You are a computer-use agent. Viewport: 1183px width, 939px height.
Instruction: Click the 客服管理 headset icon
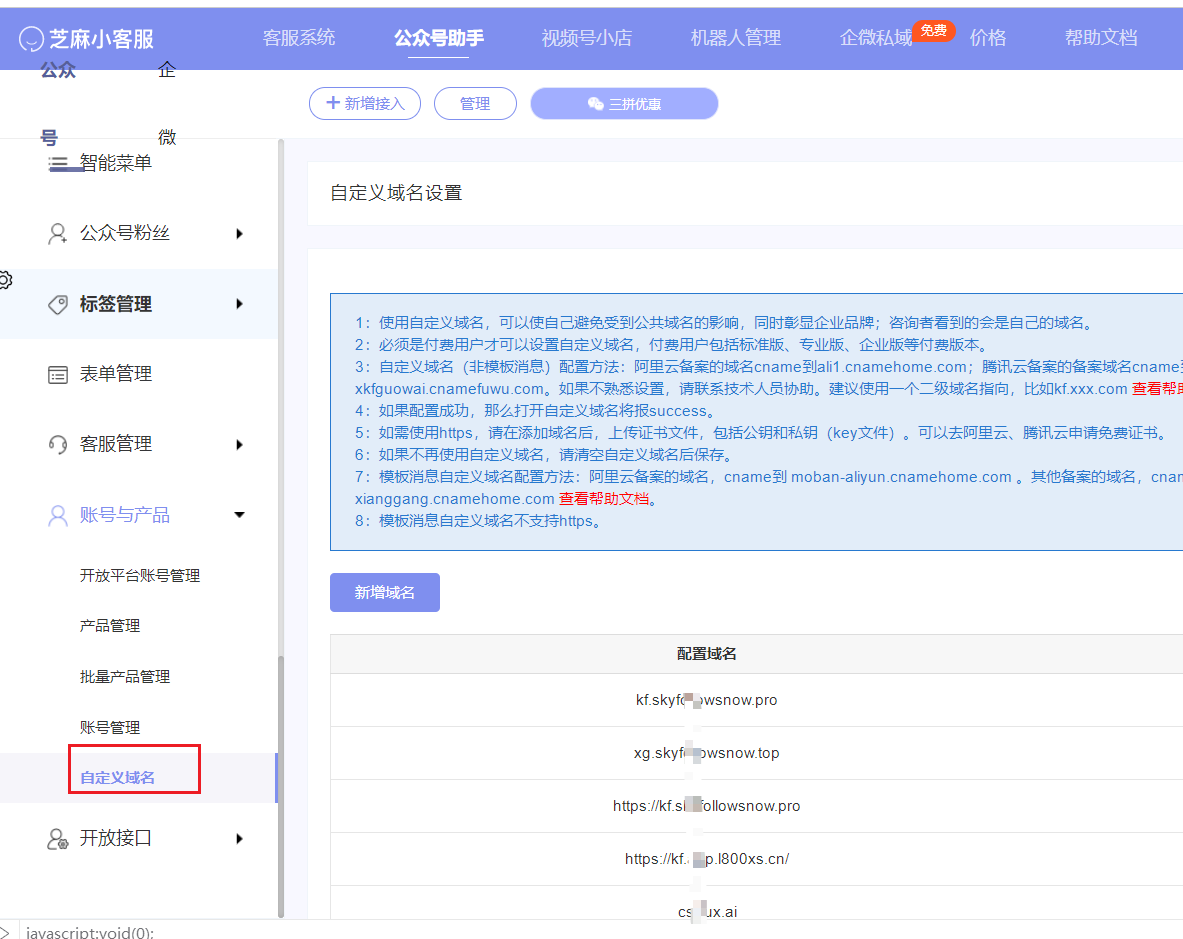point(58,445)
